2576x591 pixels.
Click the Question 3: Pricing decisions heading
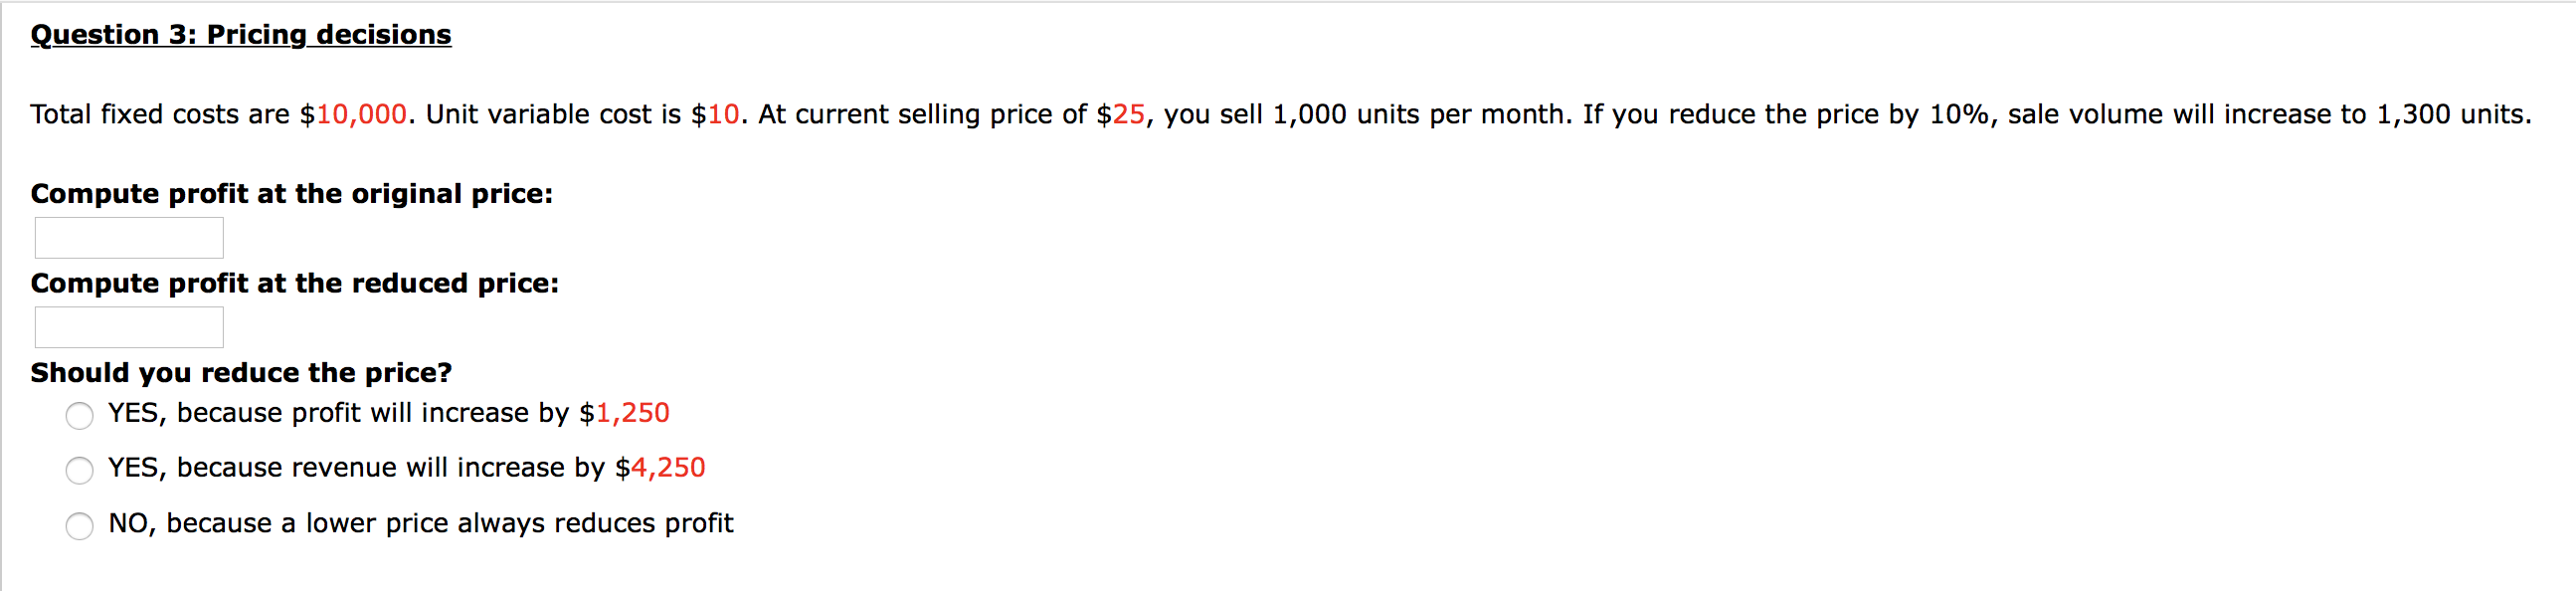(x=240, y=34)
